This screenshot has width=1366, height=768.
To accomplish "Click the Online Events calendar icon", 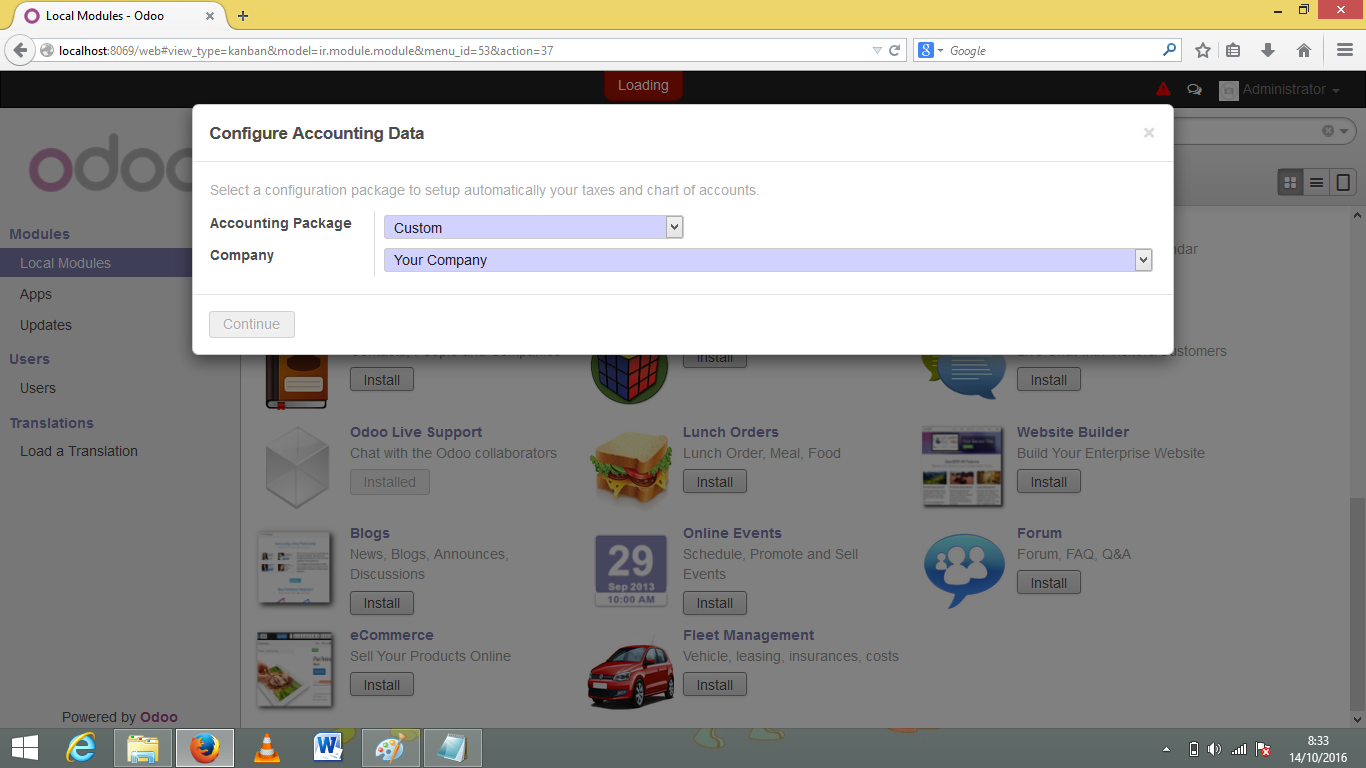I will pyautogui.click(x=629, y=570).
